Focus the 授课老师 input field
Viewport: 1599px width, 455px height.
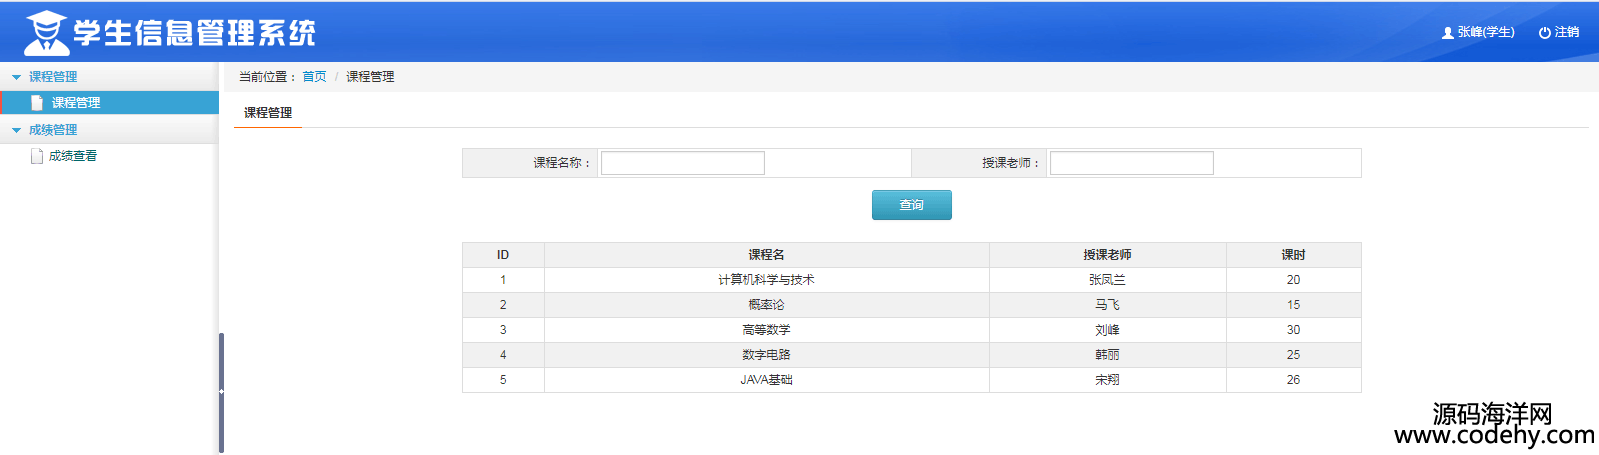[1131, 163]
